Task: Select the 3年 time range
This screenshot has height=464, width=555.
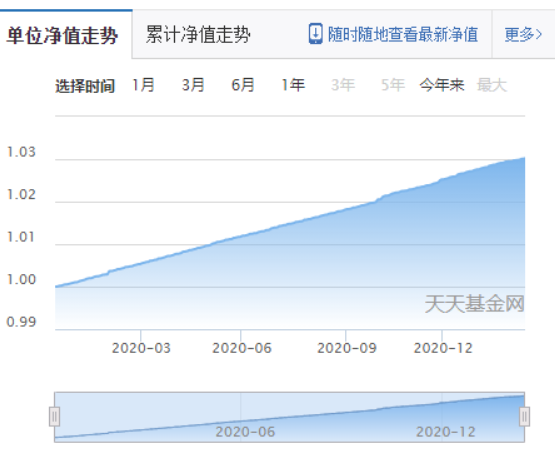Action: coord(343,85)
